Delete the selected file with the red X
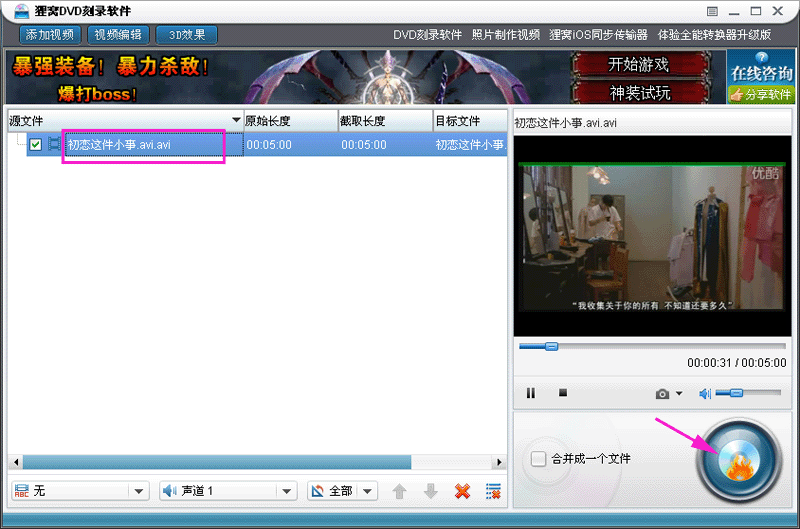 462,491
